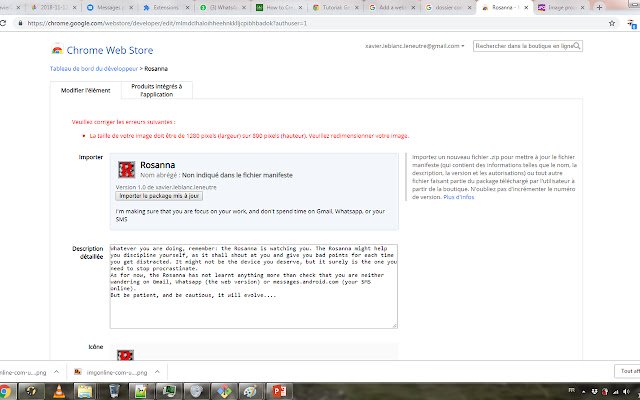Switch to the dossier Google search tab

(447, 7)
